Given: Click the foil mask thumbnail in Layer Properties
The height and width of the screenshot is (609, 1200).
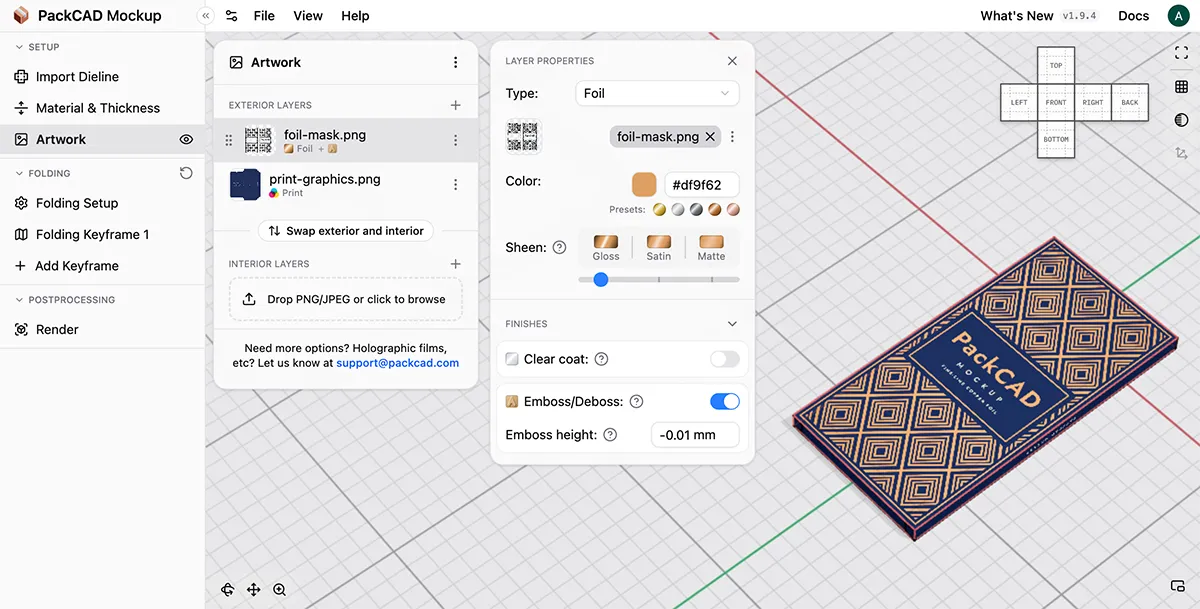Looking at the screenshot, I should click(x=523, y=137).
